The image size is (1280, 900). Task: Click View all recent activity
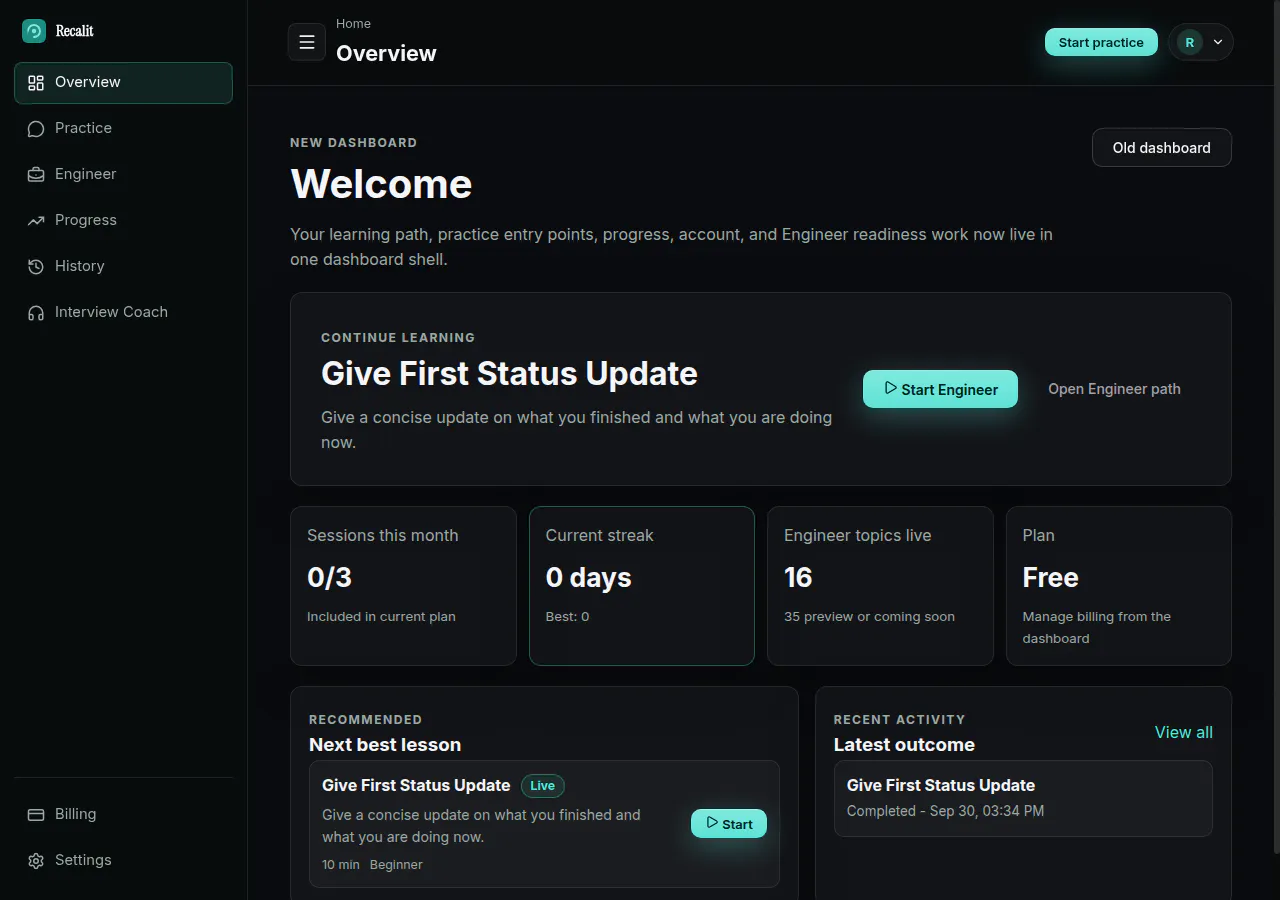point(1184,732)
